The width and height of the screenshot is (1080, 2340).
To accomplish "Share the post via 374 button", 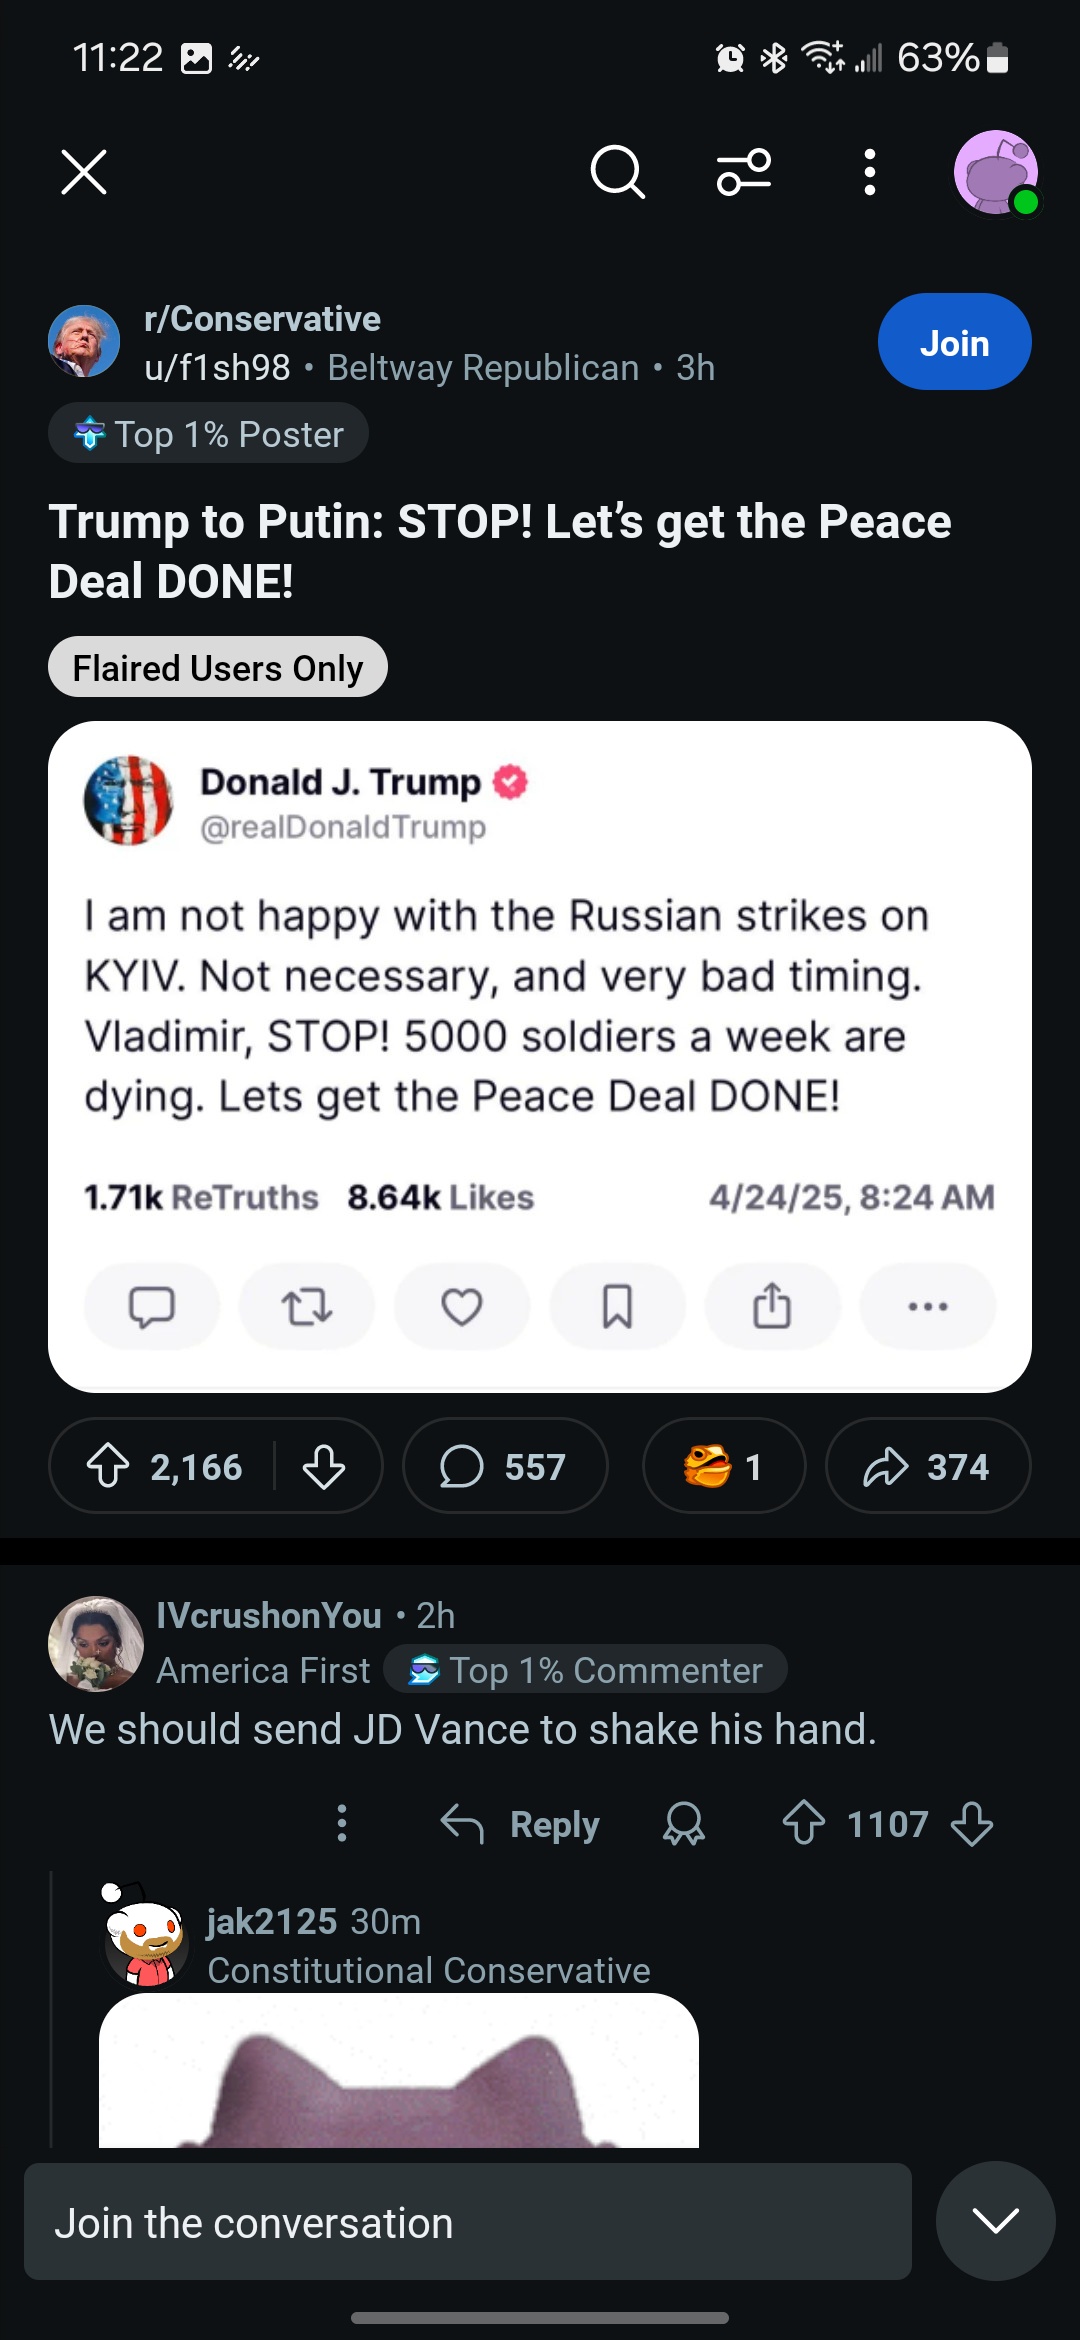I will pos(927,1467).
